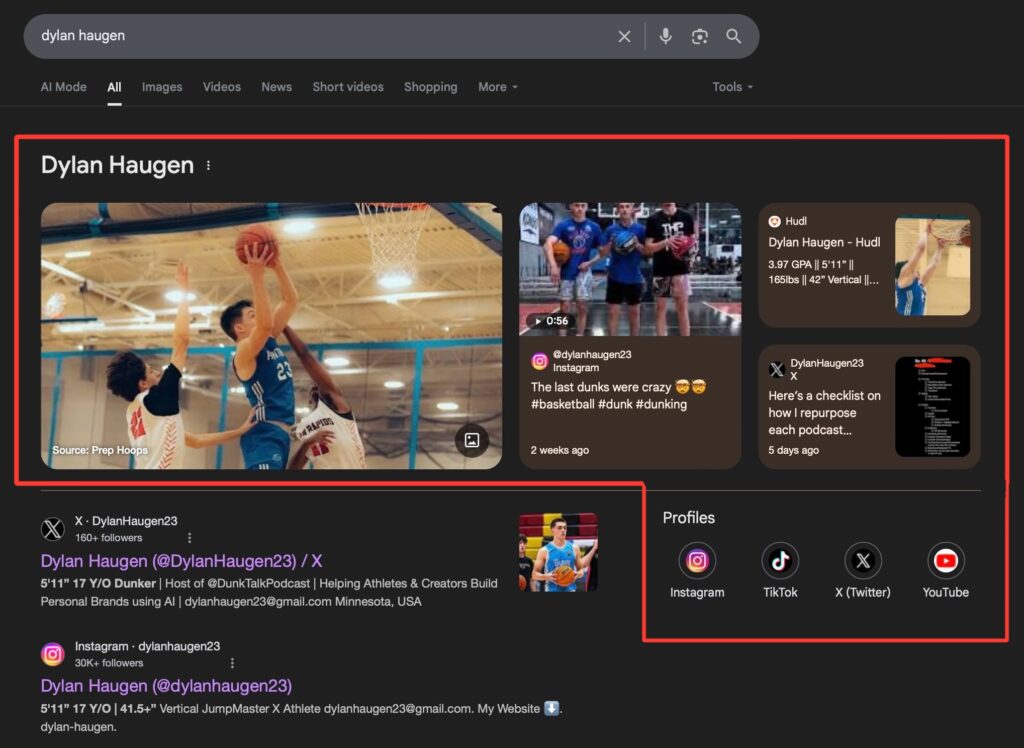Open the Hudl dunk thumbnail
1024x748 pixels.
(x=932, y=266)
